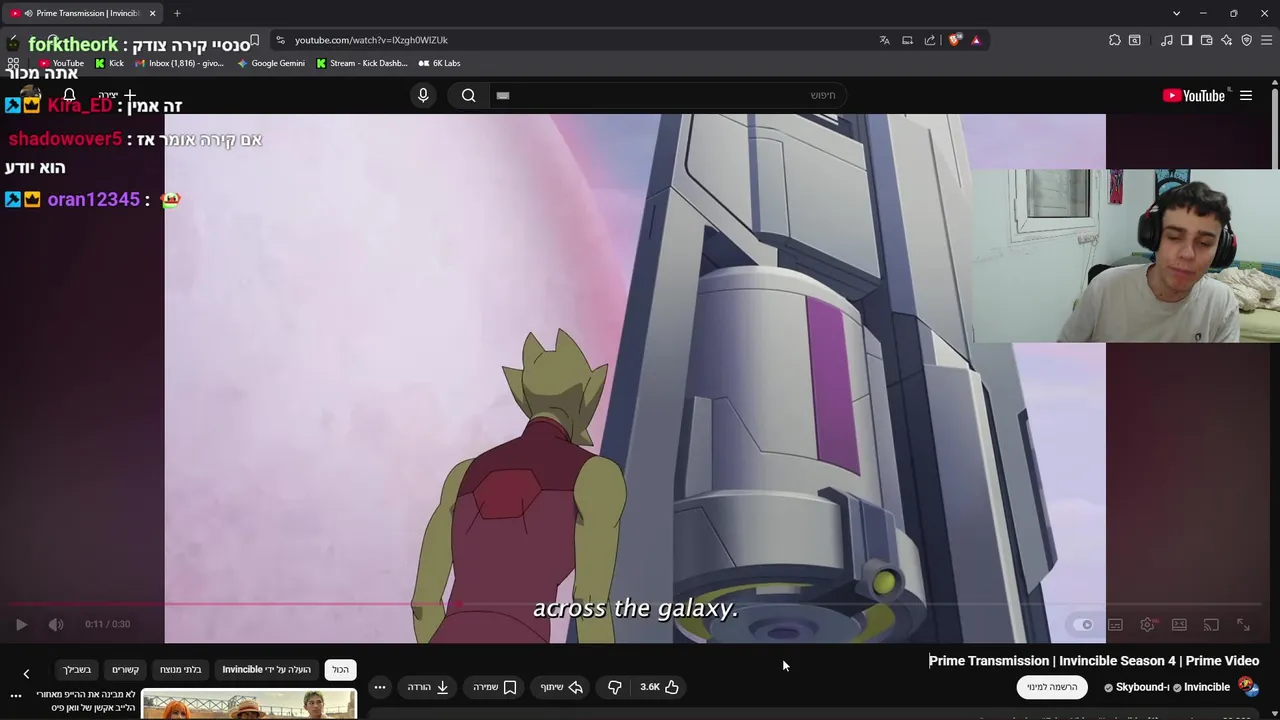The height and width of the screenshot is (720, 1280).
Task: Bookmark this page with bookmark icon
Action: pyautogui.click(x=255, y=40)
